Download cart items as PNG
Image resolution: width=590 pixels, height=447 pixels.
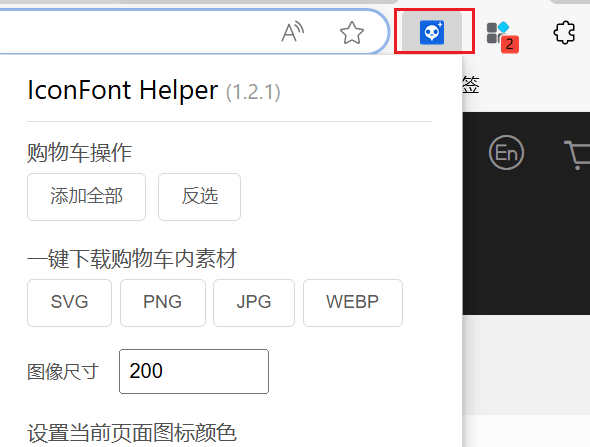pos(163,303)
